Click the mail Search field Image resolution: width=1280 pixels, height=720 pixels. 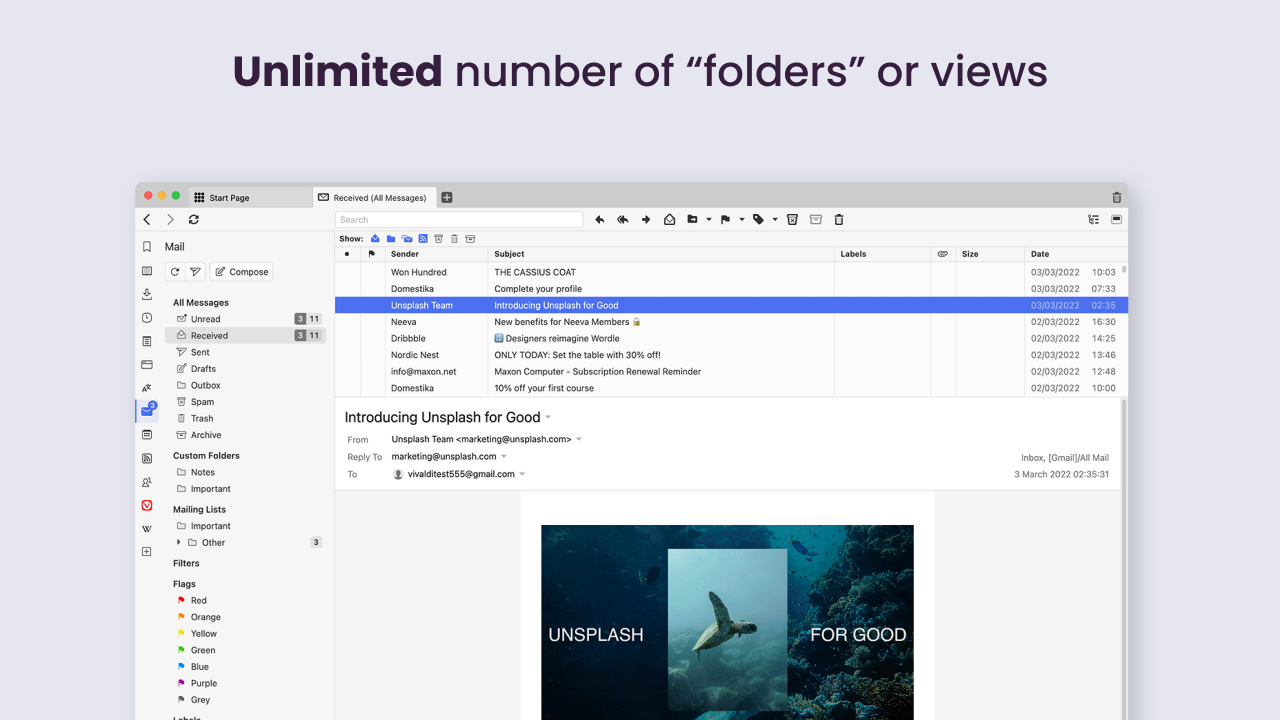459,219
